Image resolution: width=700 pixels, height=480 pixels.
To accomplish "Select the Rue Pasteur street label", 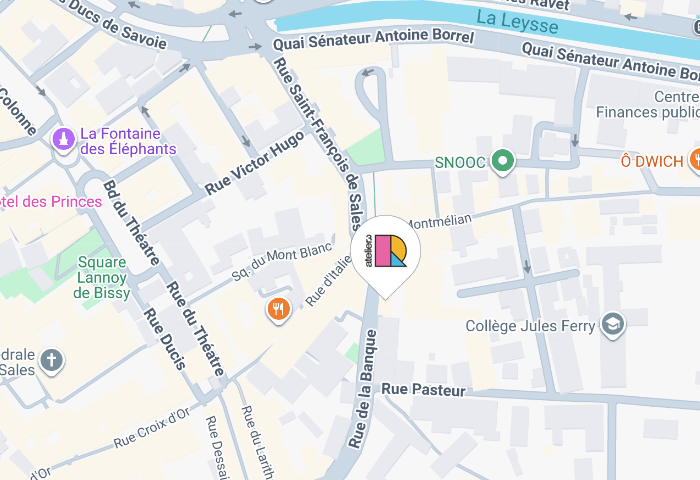I will 423,389.
